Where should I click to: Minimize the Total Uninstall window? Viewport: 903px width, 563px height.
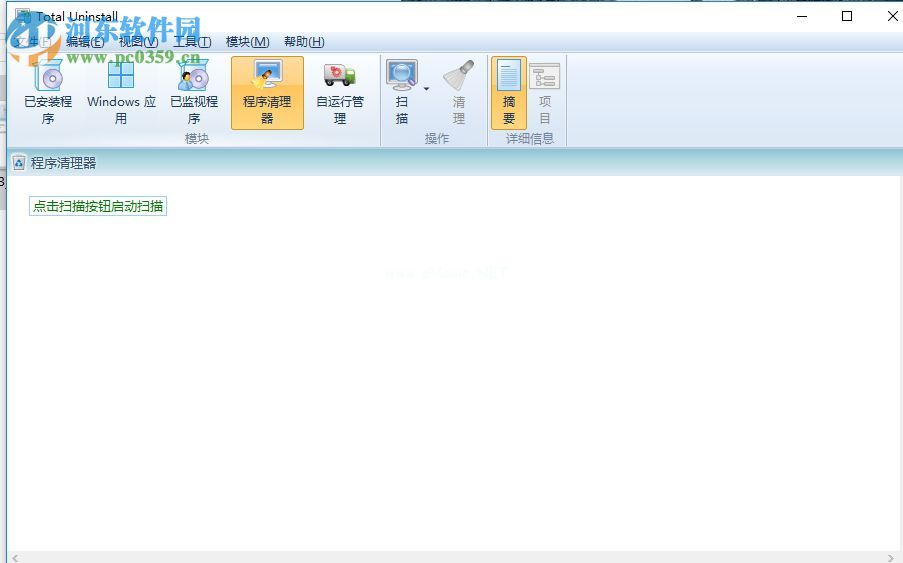[x=802, y=16]
